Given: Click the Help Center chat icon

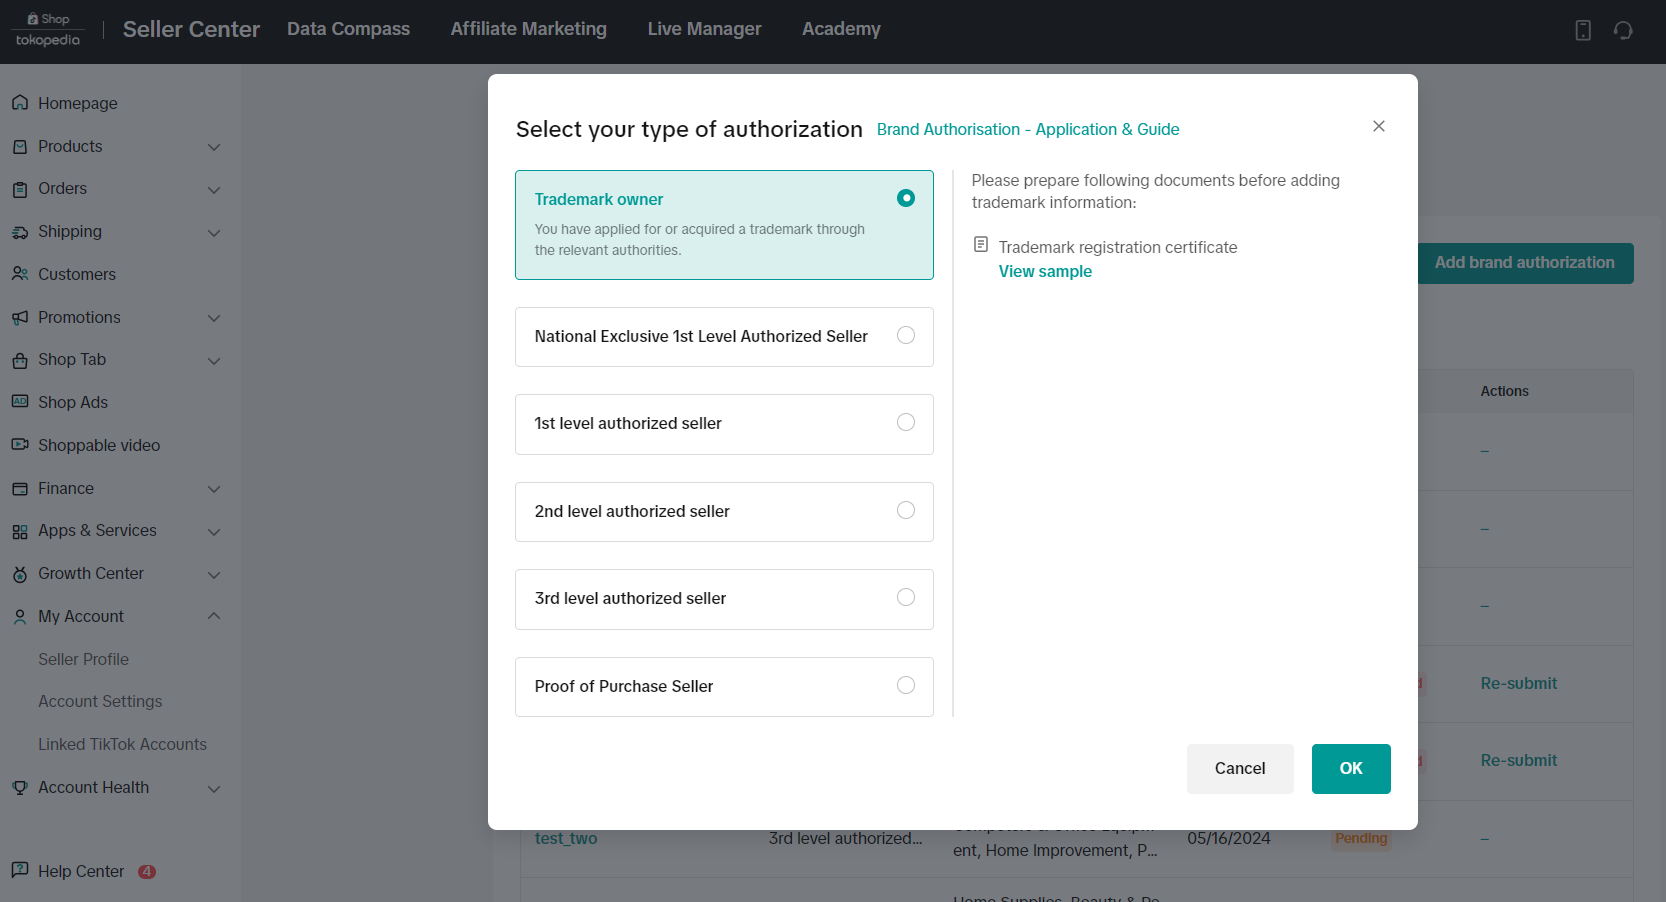Looking at the screenshot, I should (x=20, y=871).
